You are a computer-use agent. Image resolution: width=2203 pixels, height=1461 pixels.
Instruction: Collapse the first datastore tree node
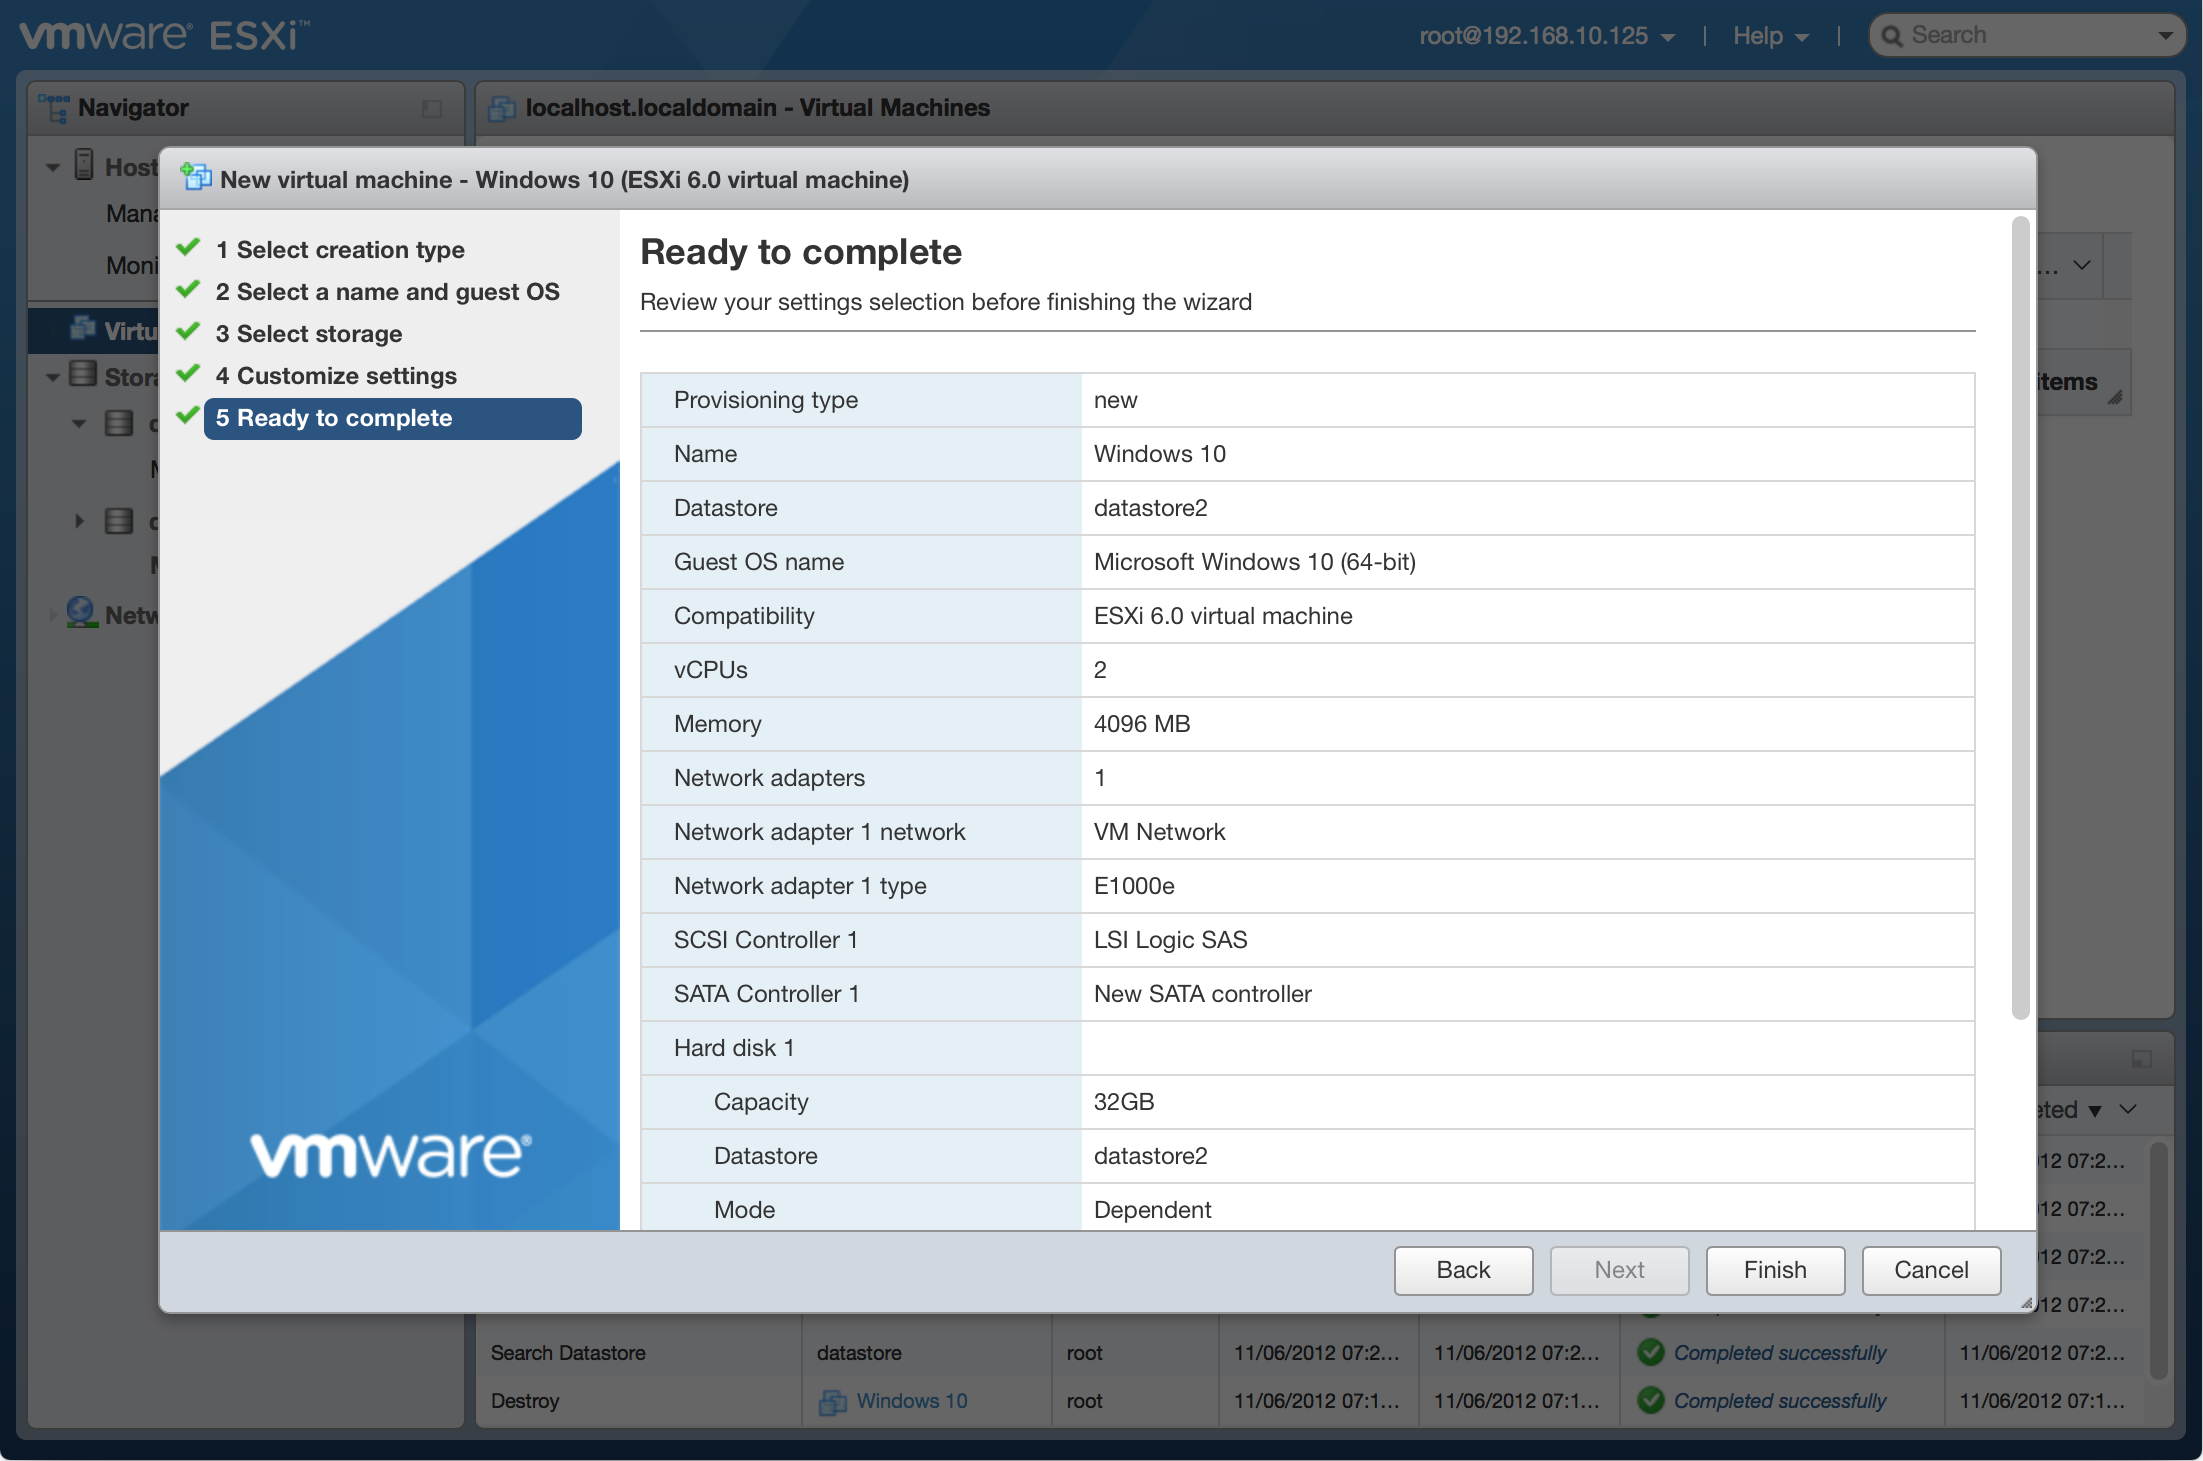coord(79,424)
